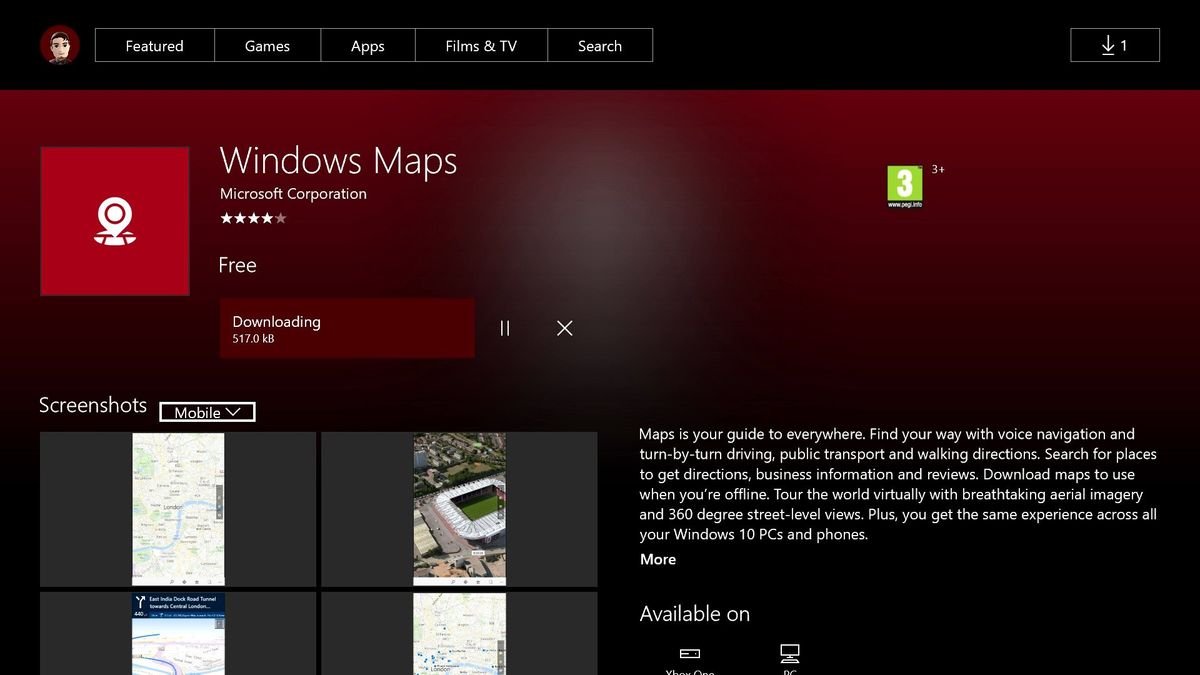Open the download queue icon

[x=1114, y=45]
